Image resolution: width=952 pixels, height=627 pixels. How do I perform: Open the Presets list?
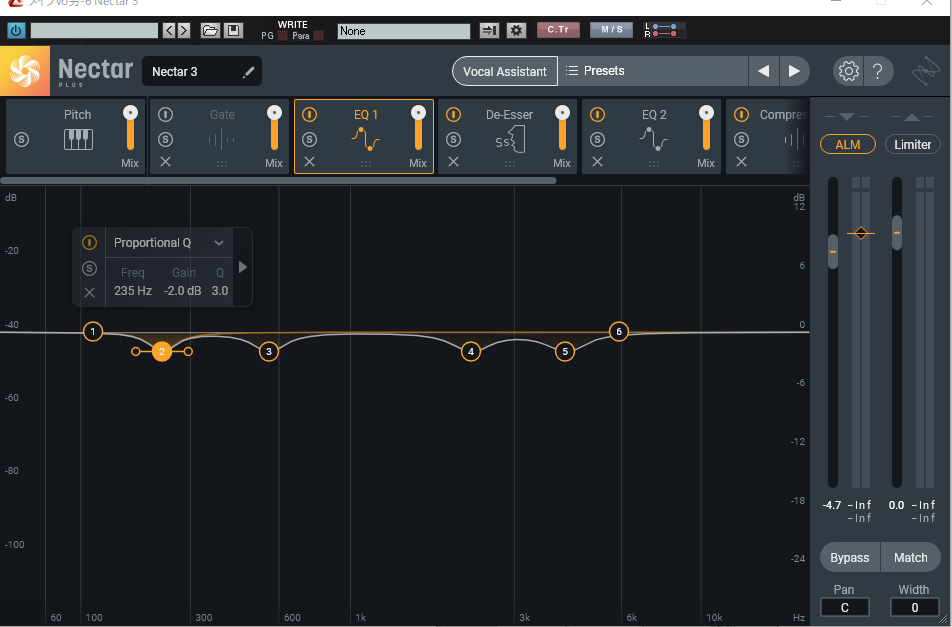click(x=653, y=71)
